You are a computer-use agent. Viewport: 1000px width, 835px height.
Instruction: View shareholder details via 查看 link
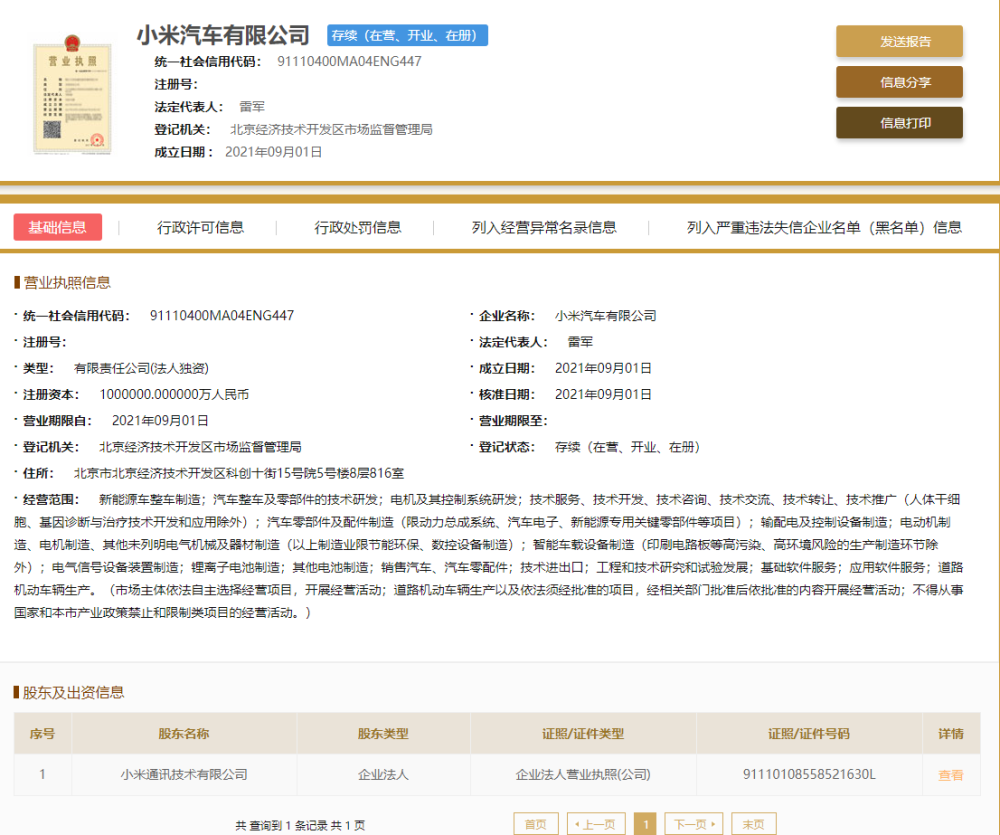pyautogui.click(x=950, y=775)
